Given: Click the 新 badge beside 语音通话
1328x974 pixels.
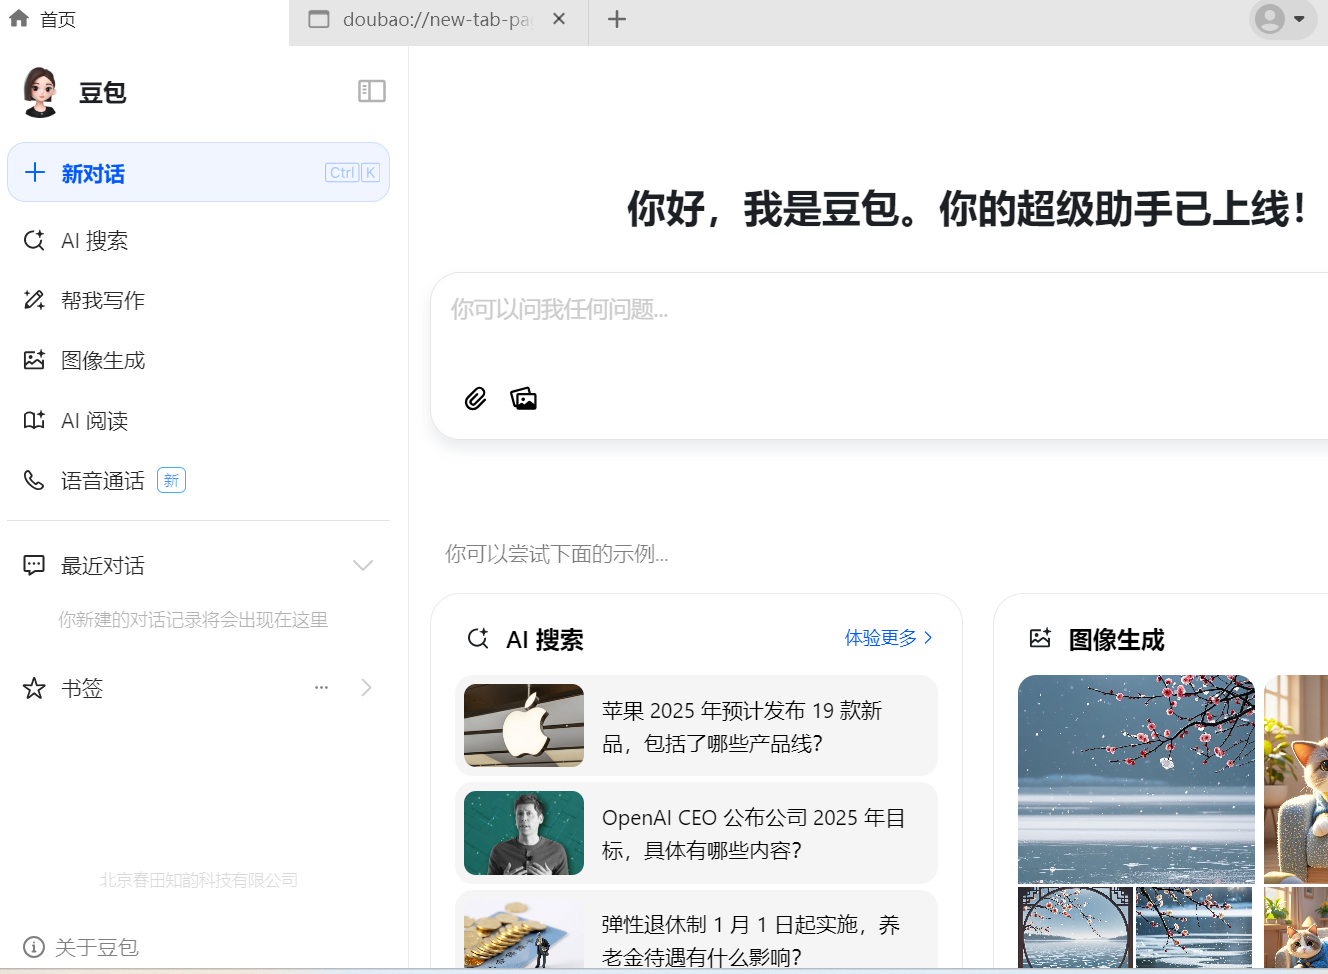Looking at the screenshot, I should [171, 481].
